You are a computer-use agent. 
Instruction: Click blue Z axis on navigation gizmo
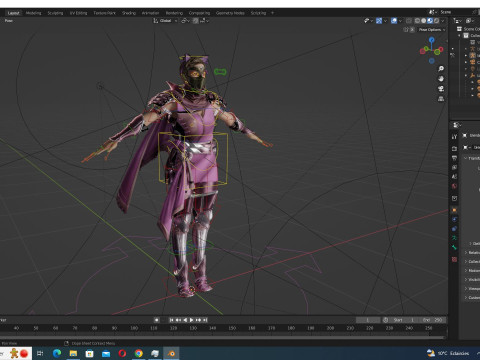click(x=432, y=40)
